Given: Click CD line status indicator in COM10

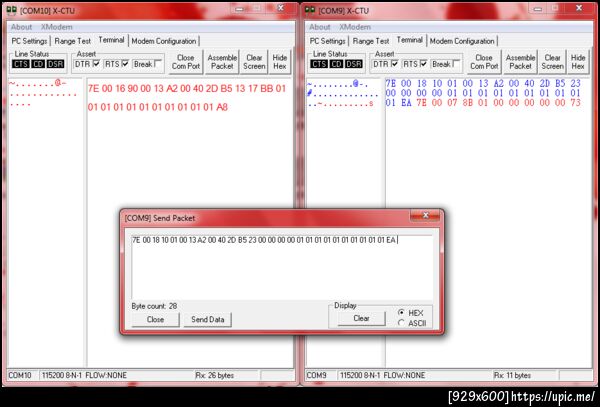Looking at the screenshot, I should click(38, 64).
